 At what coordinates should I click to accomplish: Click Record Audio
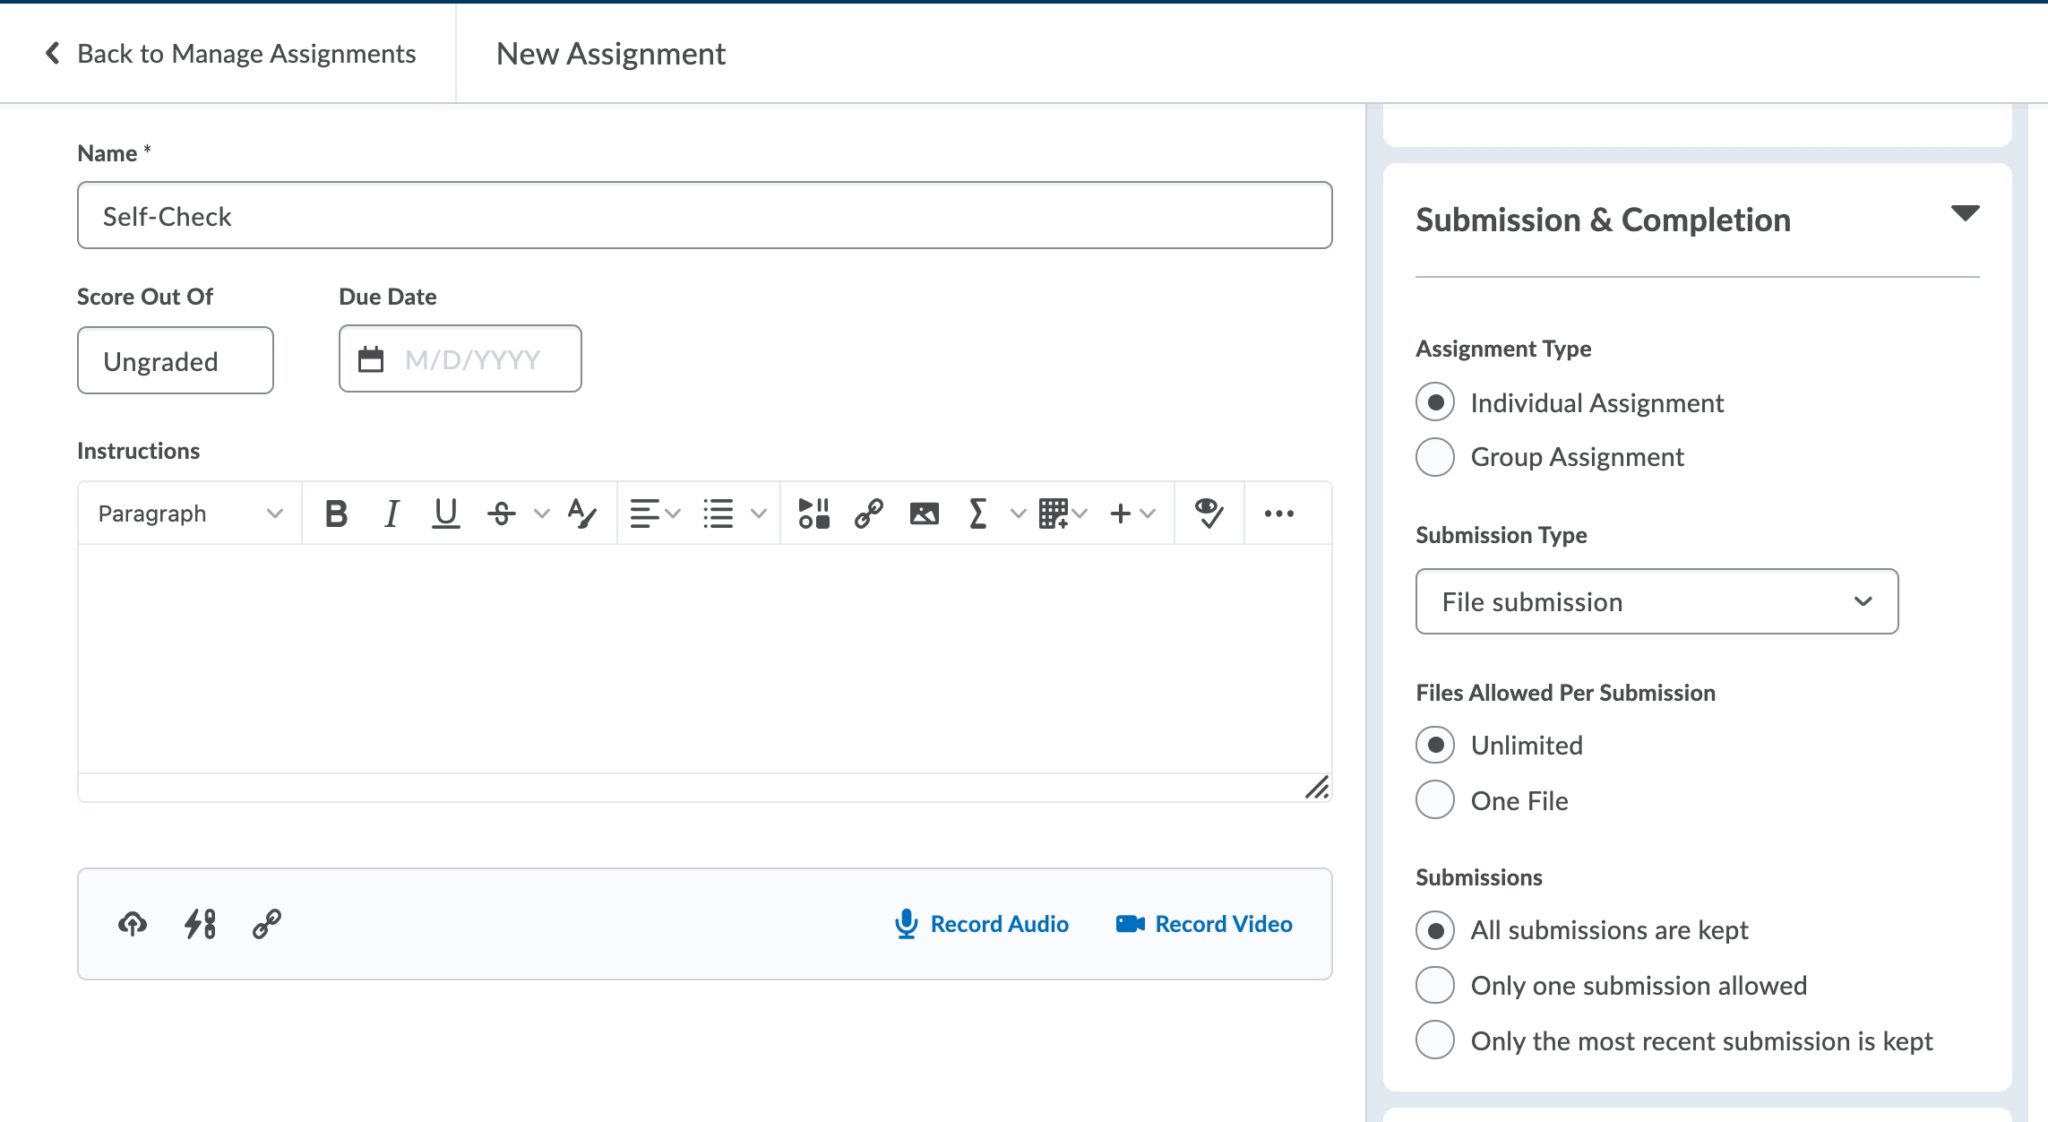[981, 923]
